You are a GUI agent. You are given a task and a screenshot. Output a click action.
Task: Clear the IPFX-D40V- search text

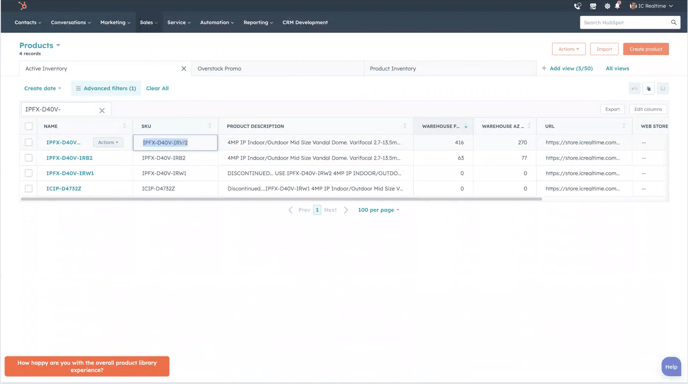click(102, 111)
